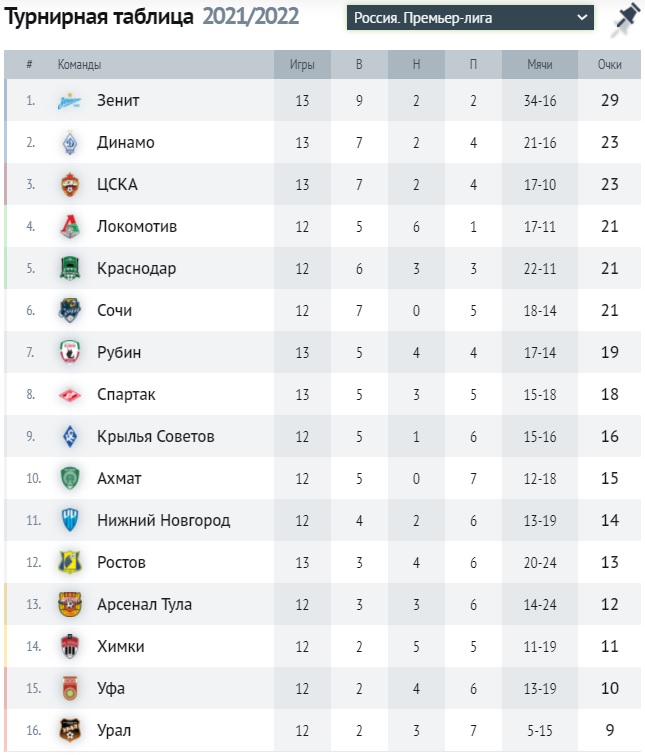This screenshot has width=645, height=755.
Task: Select the Крылья Советов team name
Action: tap(155, 437)
